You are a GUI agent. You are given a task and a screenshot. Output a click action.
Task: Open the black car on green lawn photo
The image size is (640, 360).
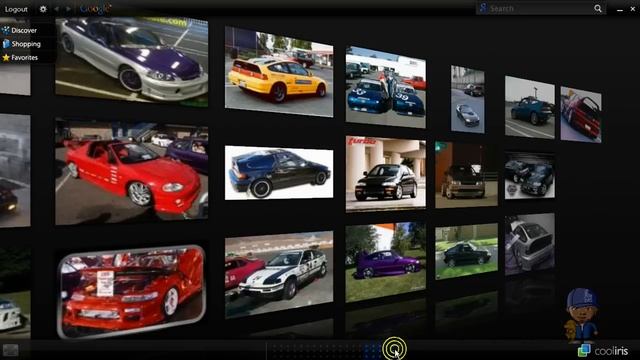467,251
